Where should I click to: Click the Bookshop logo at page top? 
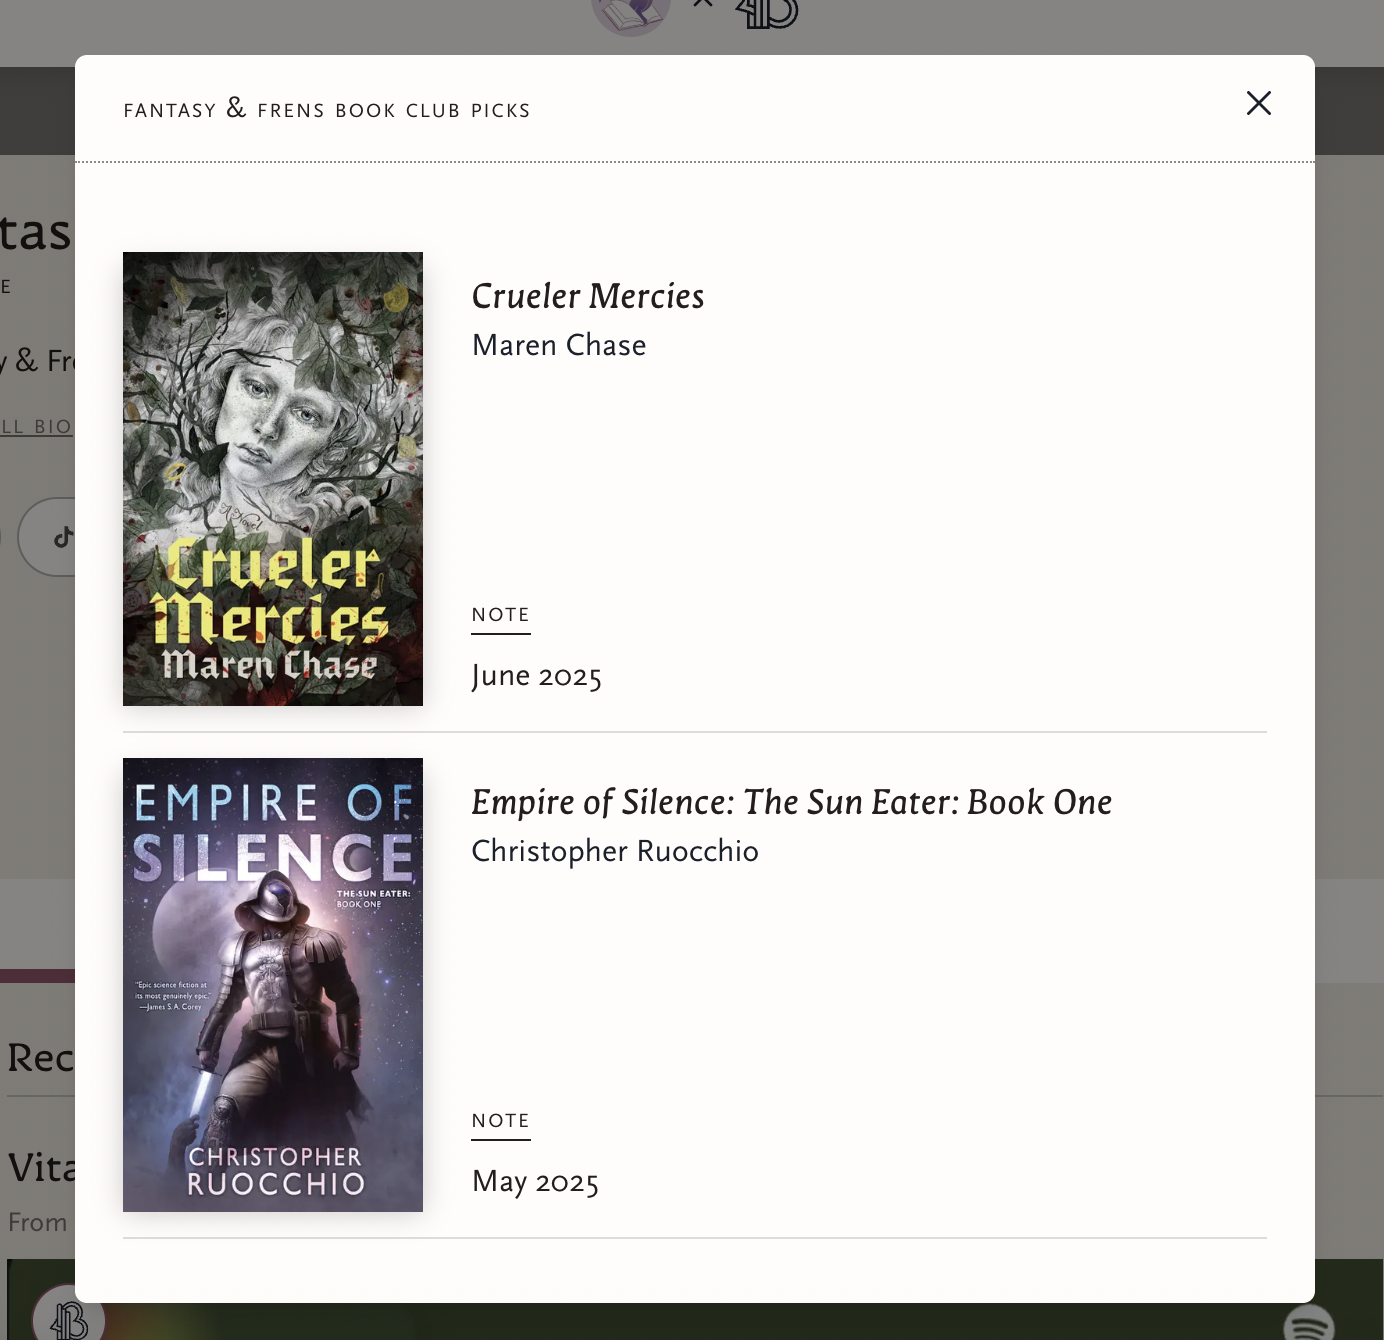coord(768,14)
